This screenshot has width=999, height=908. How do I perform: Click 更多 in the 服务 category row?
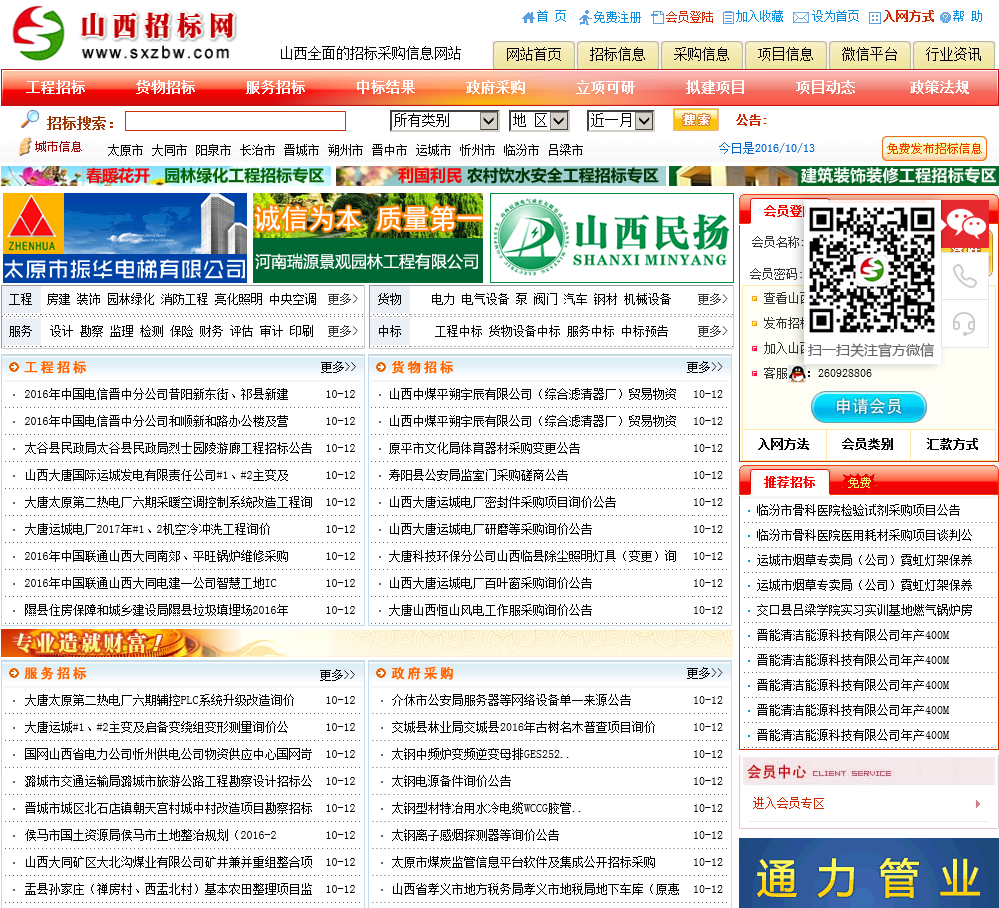(x=343, y=331)
